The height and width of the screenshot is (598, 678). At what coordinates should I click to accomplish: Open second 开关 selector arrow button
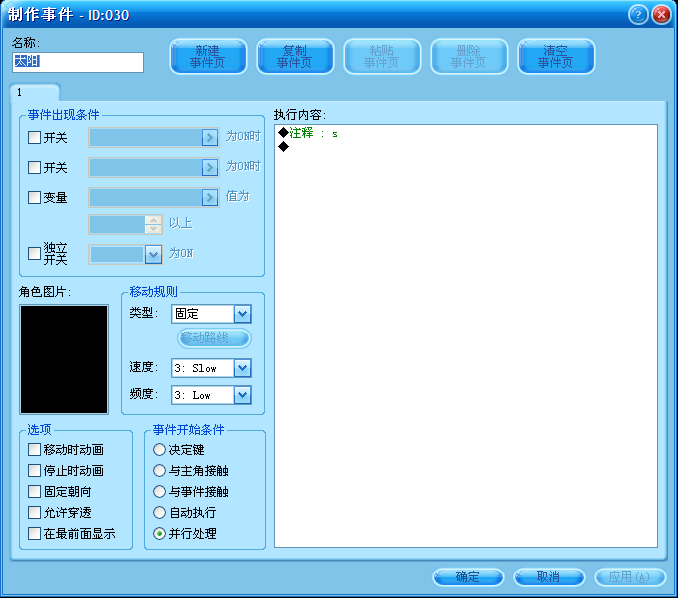click(x=210, y=168)
